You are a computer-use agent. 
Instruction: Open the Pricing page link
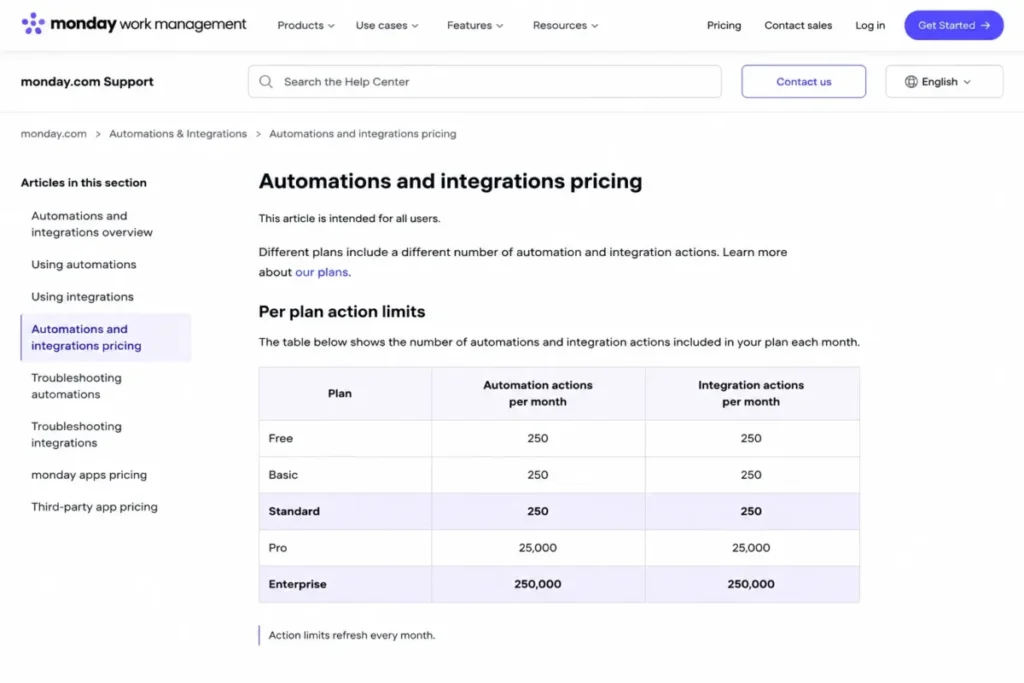(724, 25)
